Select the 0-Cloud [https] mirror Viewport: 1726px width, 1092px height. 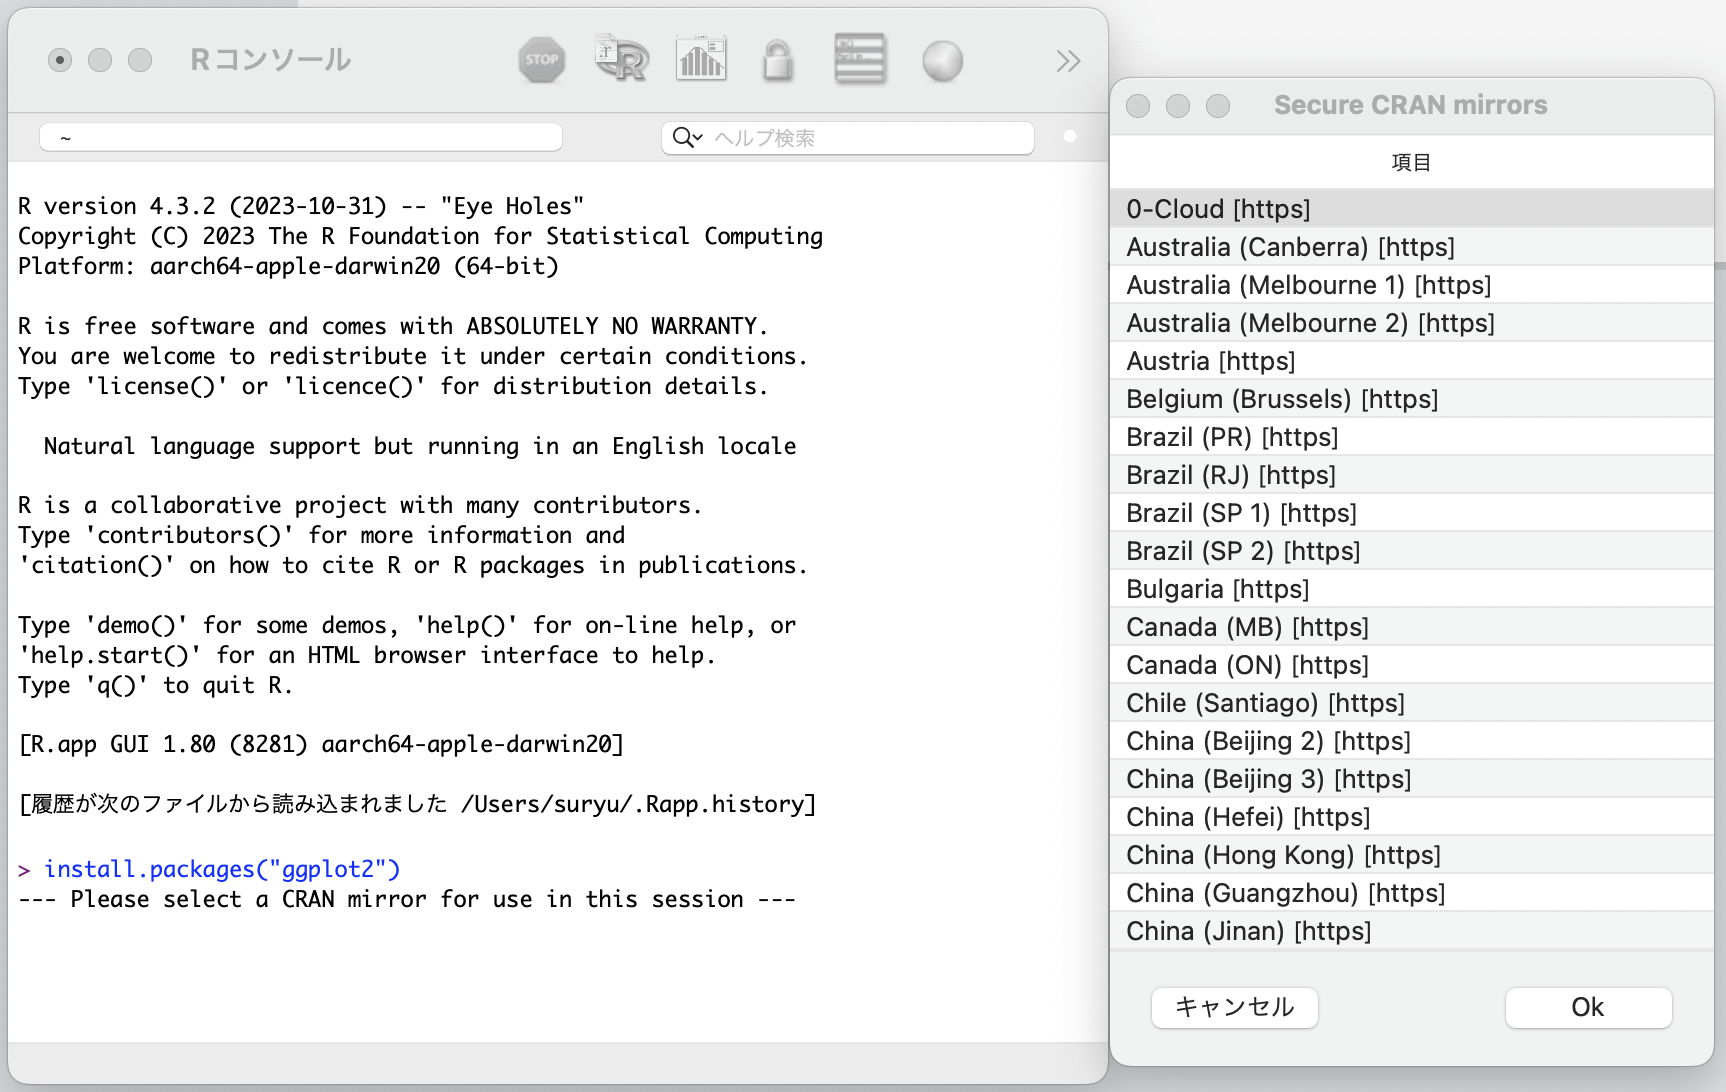point(1412,208)
